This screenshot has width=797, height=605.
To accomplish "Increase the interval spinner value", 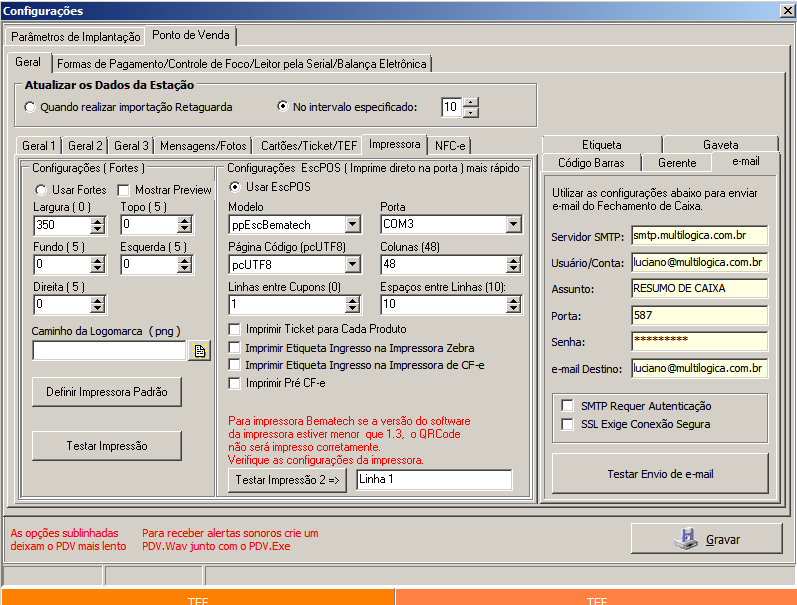I will click(471, 102).
